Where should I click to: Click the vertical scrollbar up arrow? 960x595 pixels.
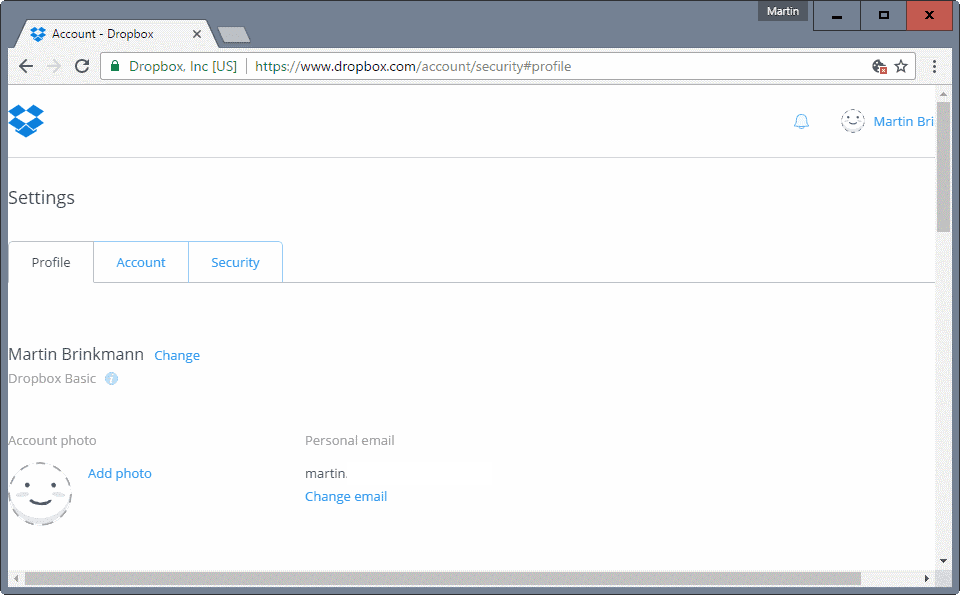click(943, 94)
